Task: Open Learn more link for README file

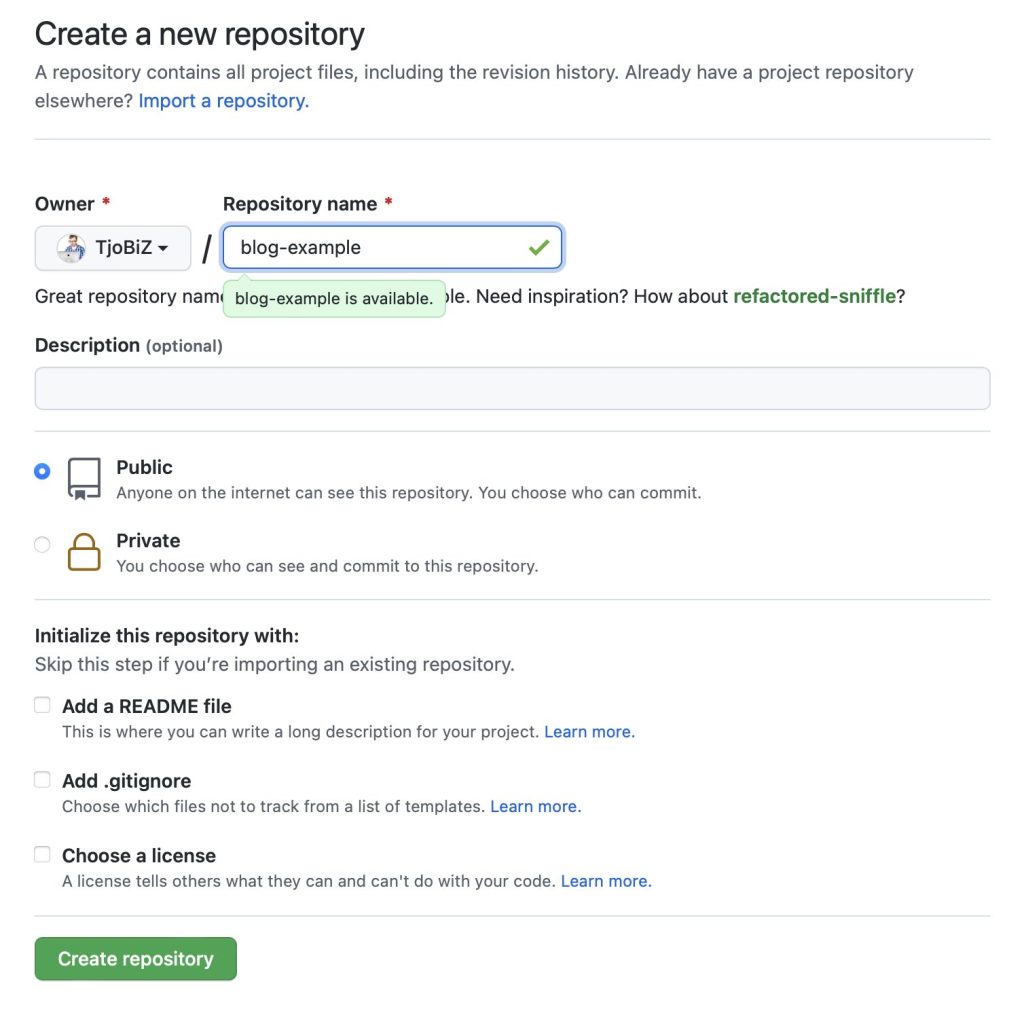Action: 589,732
